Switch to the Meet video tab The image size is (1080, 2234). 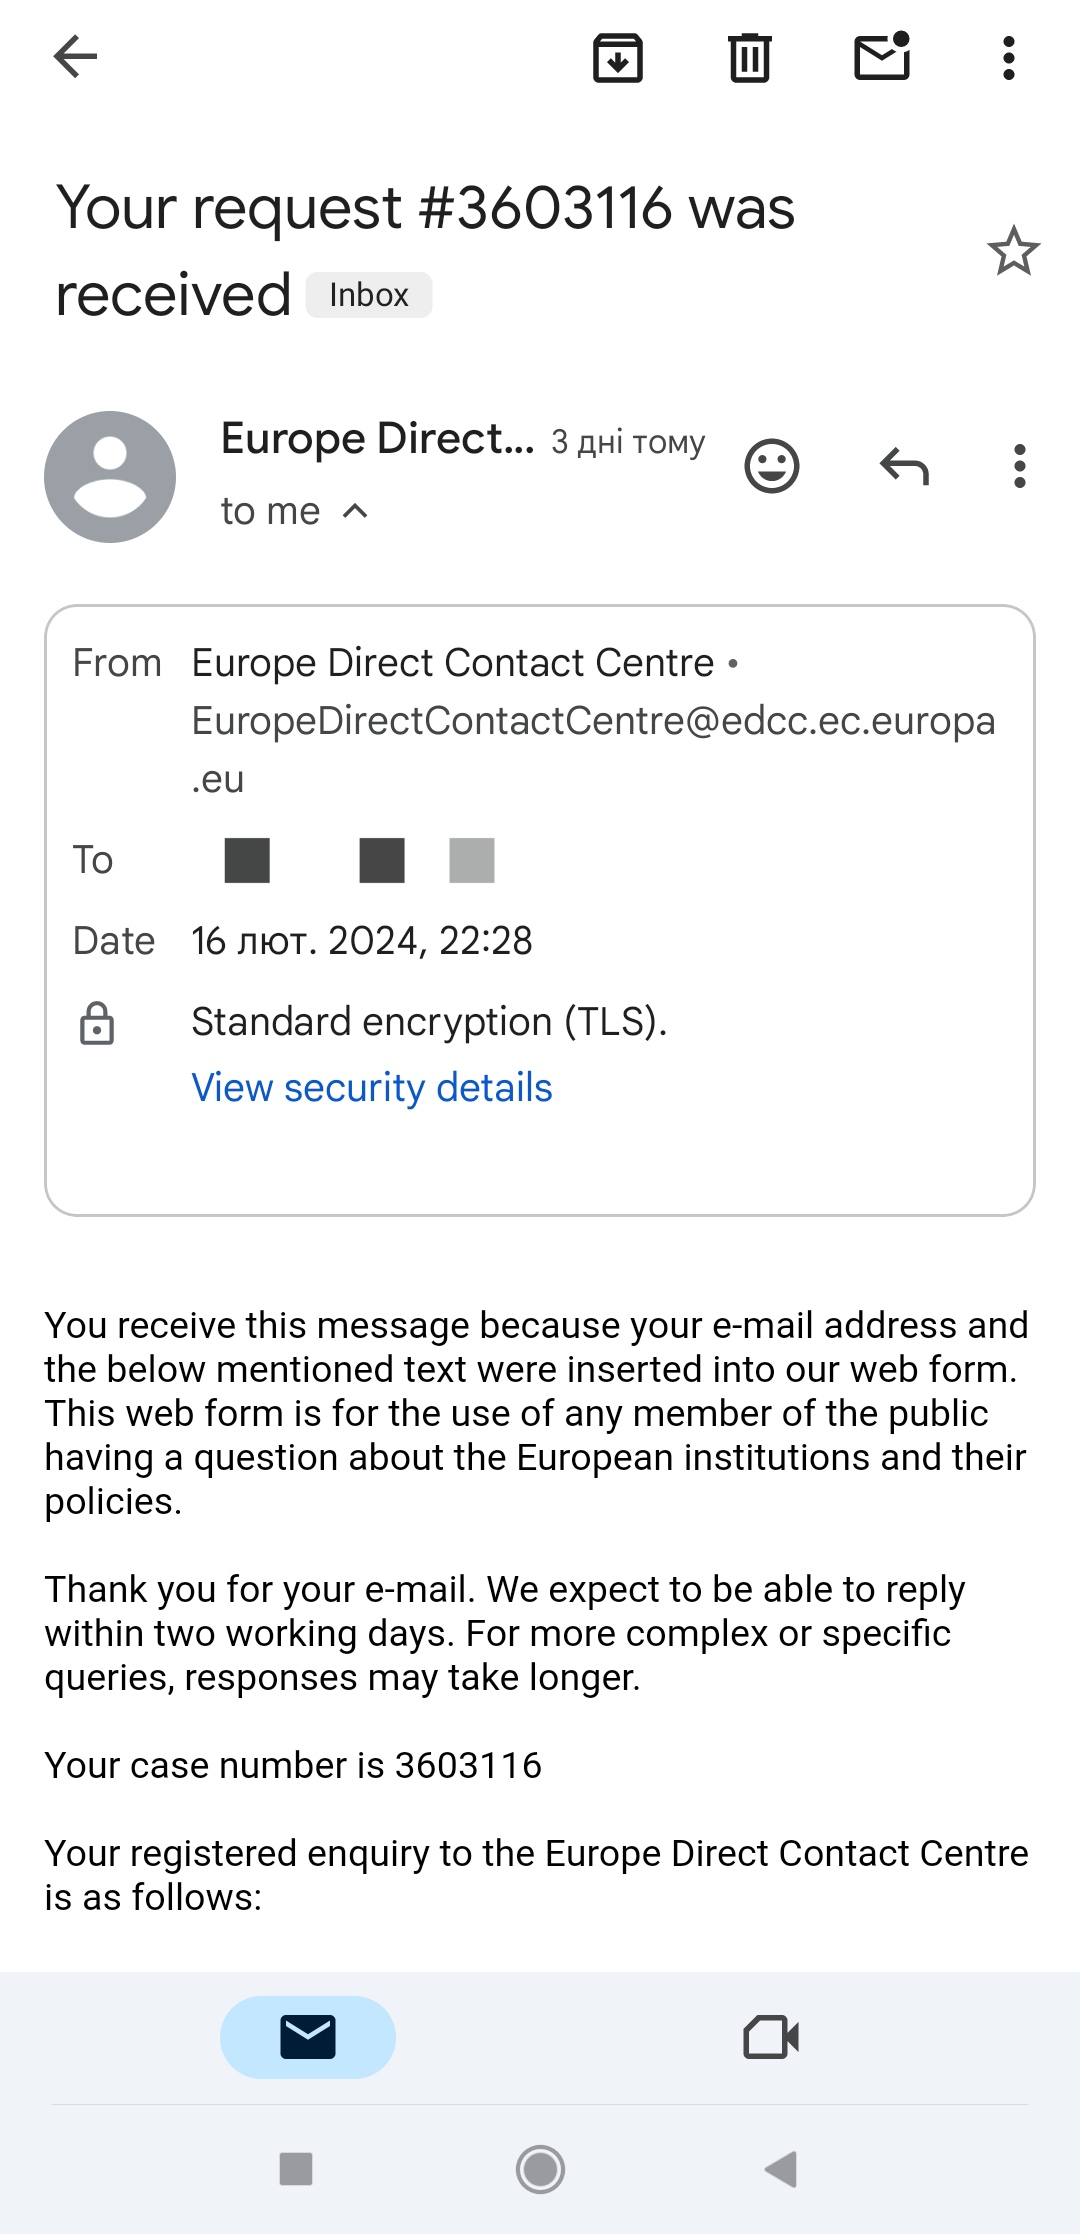(x=771, y=2037)
